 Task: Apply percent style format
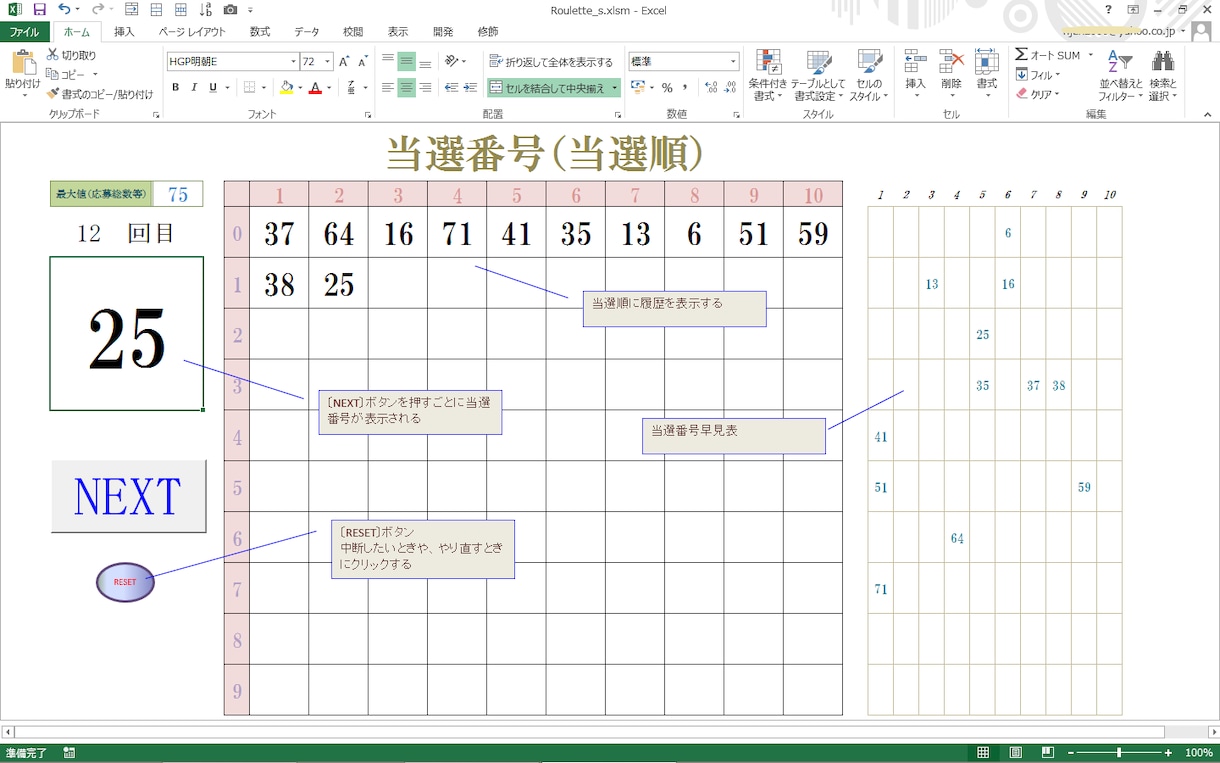(667, 88)
